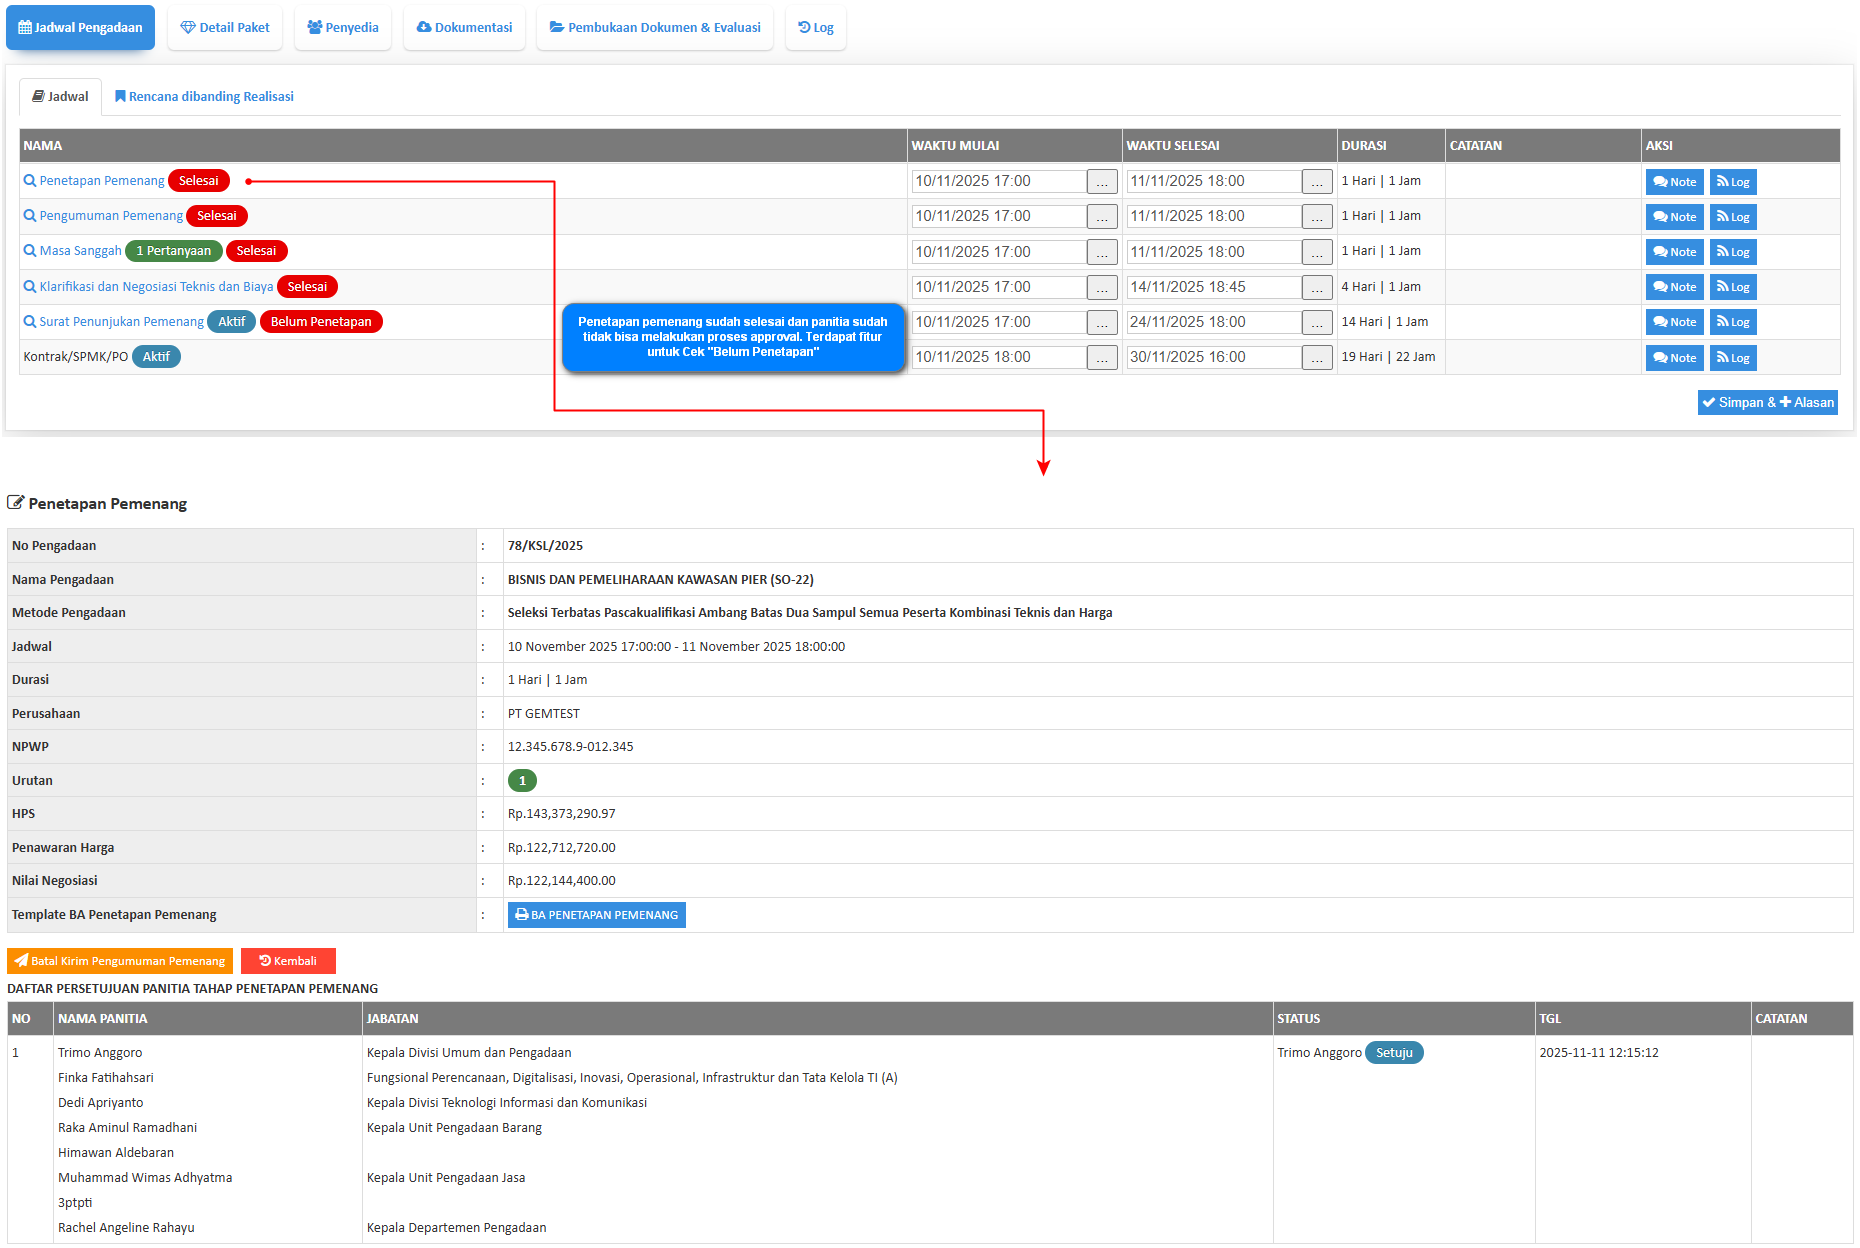Switch to Detail Paket tab
The width and height of the screenshot is (1860, 1248).
tap(225, 28)
